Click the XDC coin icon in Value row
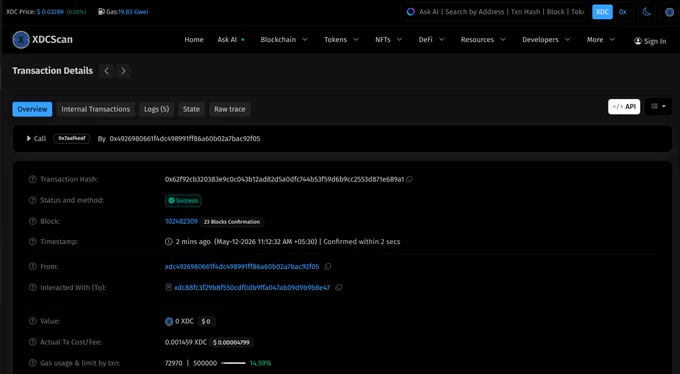680x374 pixels. coord(169,322)
